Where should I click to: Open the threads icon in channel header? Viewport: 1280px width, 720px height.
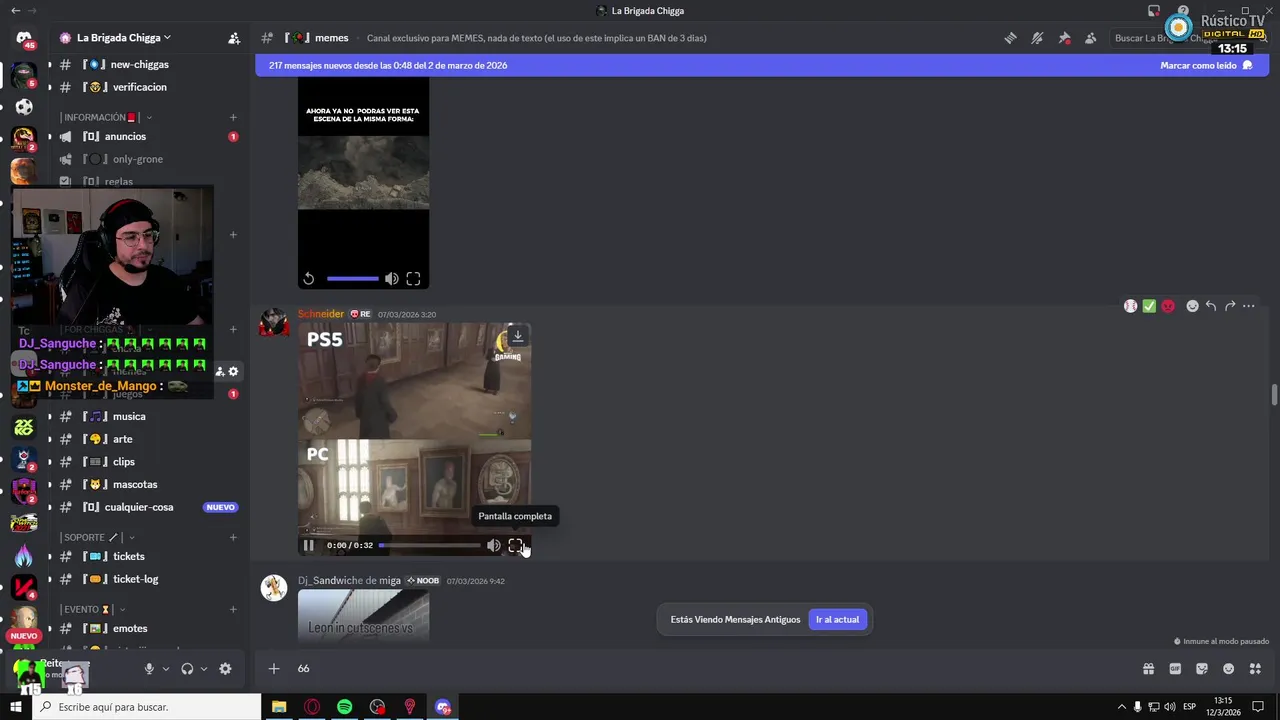(1011, 38)
